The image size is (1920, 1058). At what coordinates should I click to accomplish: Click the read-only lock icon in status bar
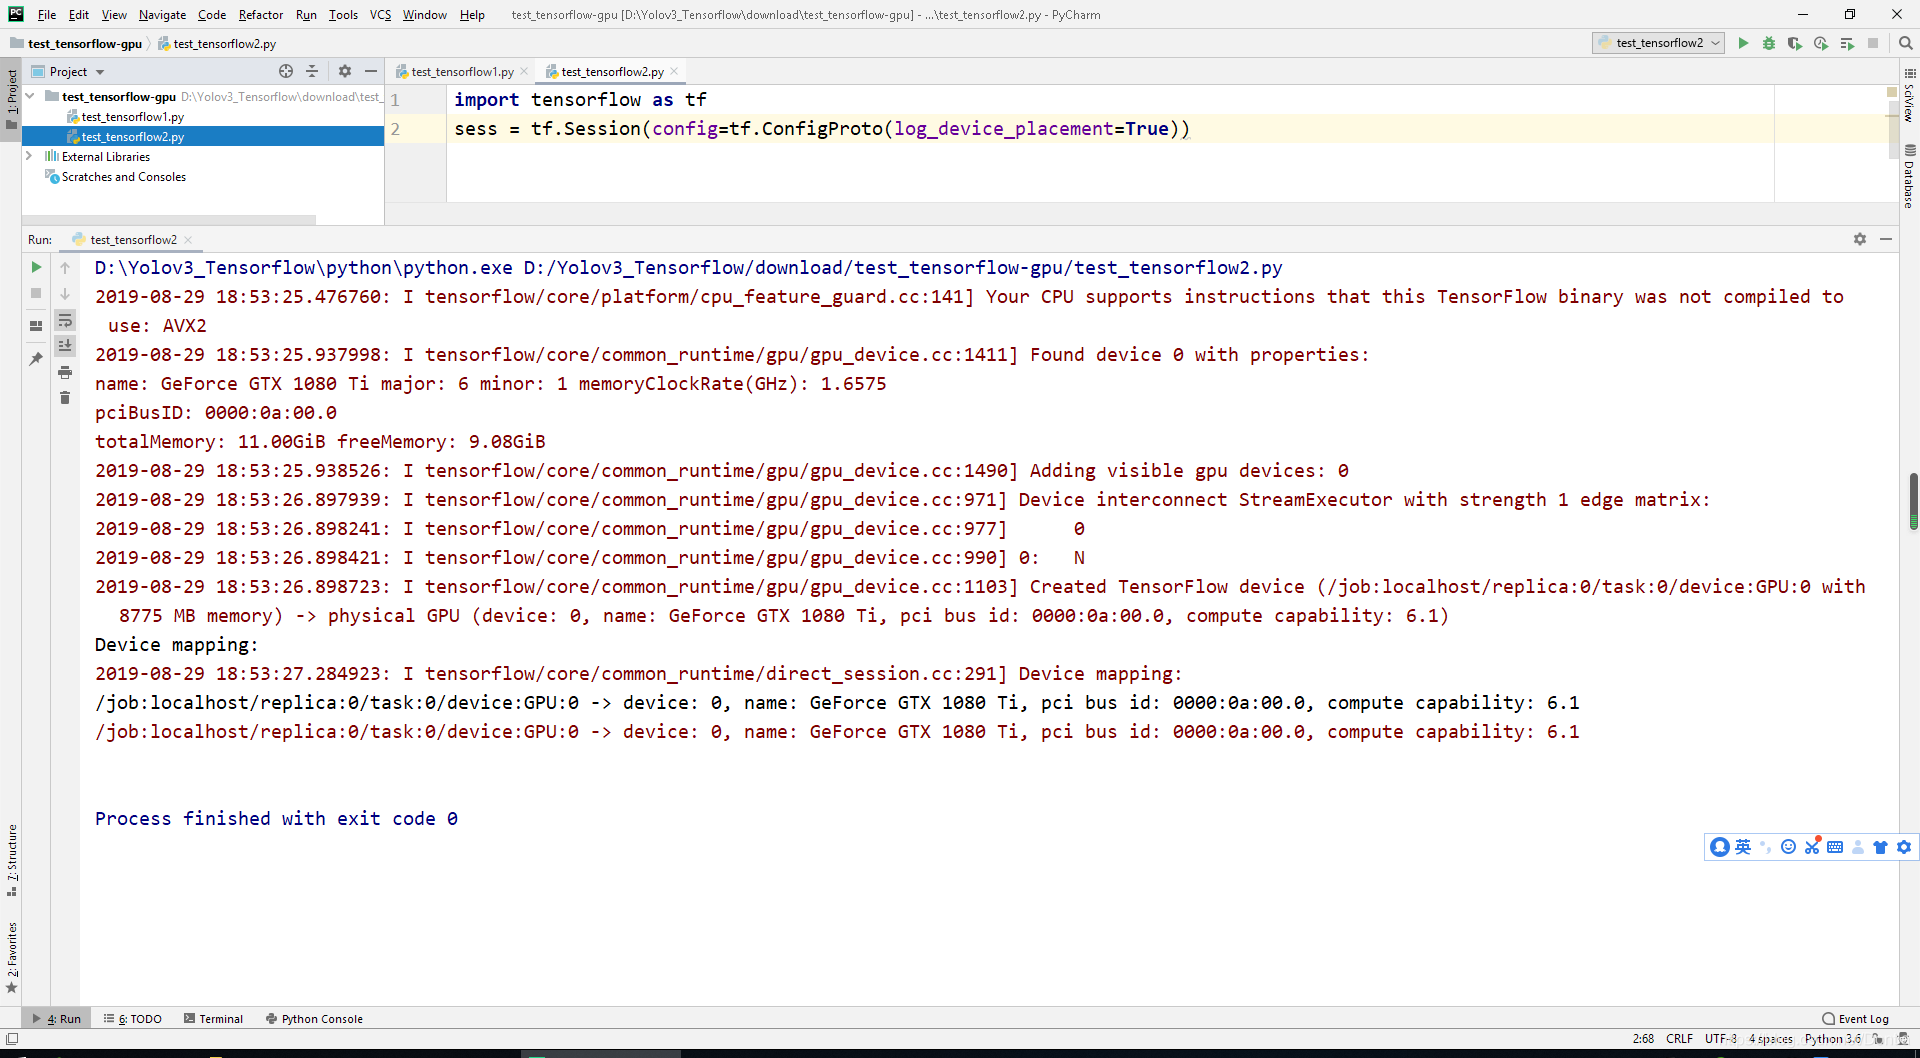pos(1879,1039)
